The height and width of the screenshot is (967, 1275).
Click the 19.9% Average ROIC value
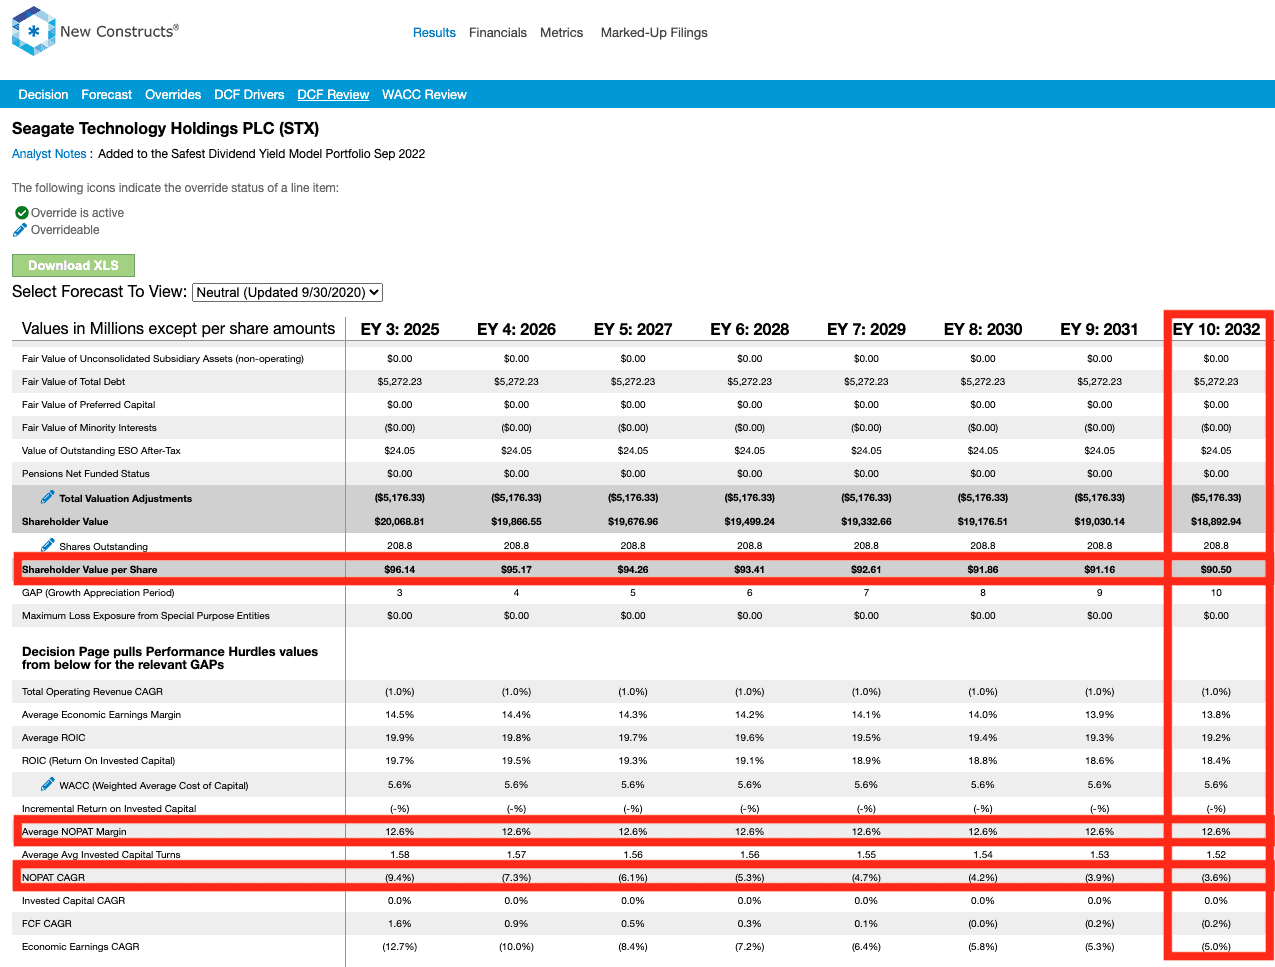(400, 738)
